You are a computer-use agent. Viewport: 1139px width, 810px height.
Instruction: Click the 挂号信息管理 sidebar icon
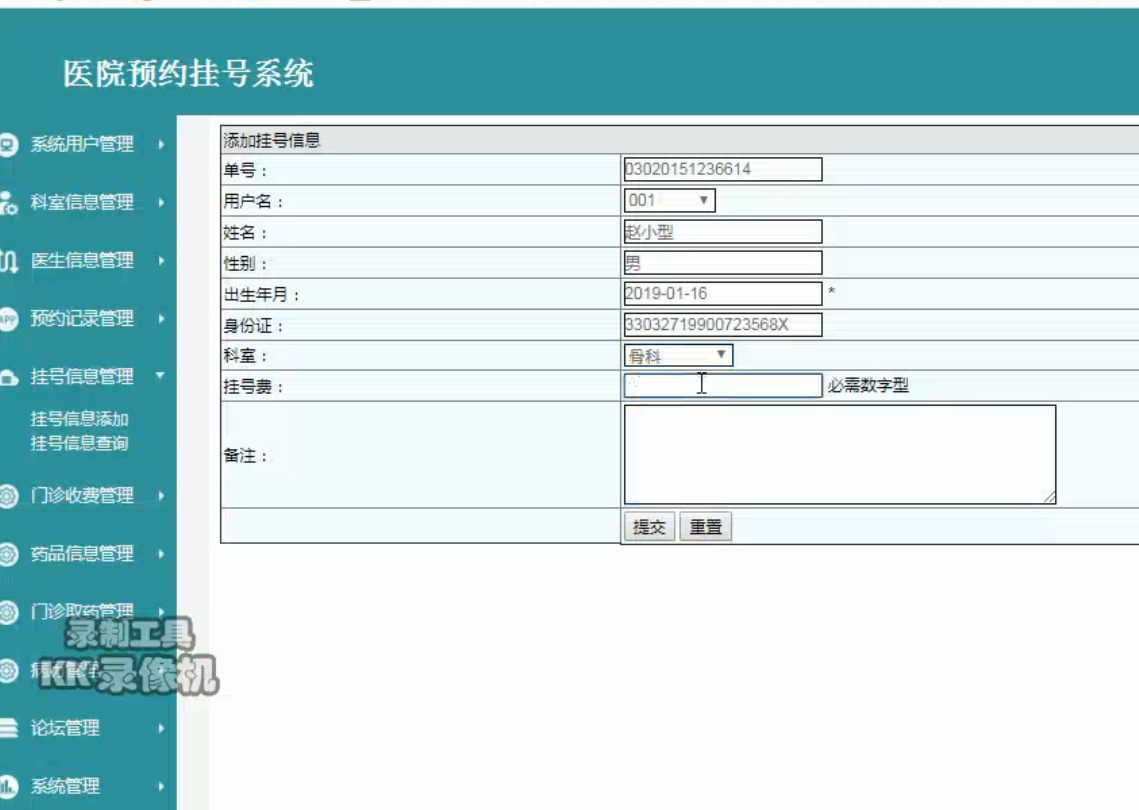tap(8, 377)
